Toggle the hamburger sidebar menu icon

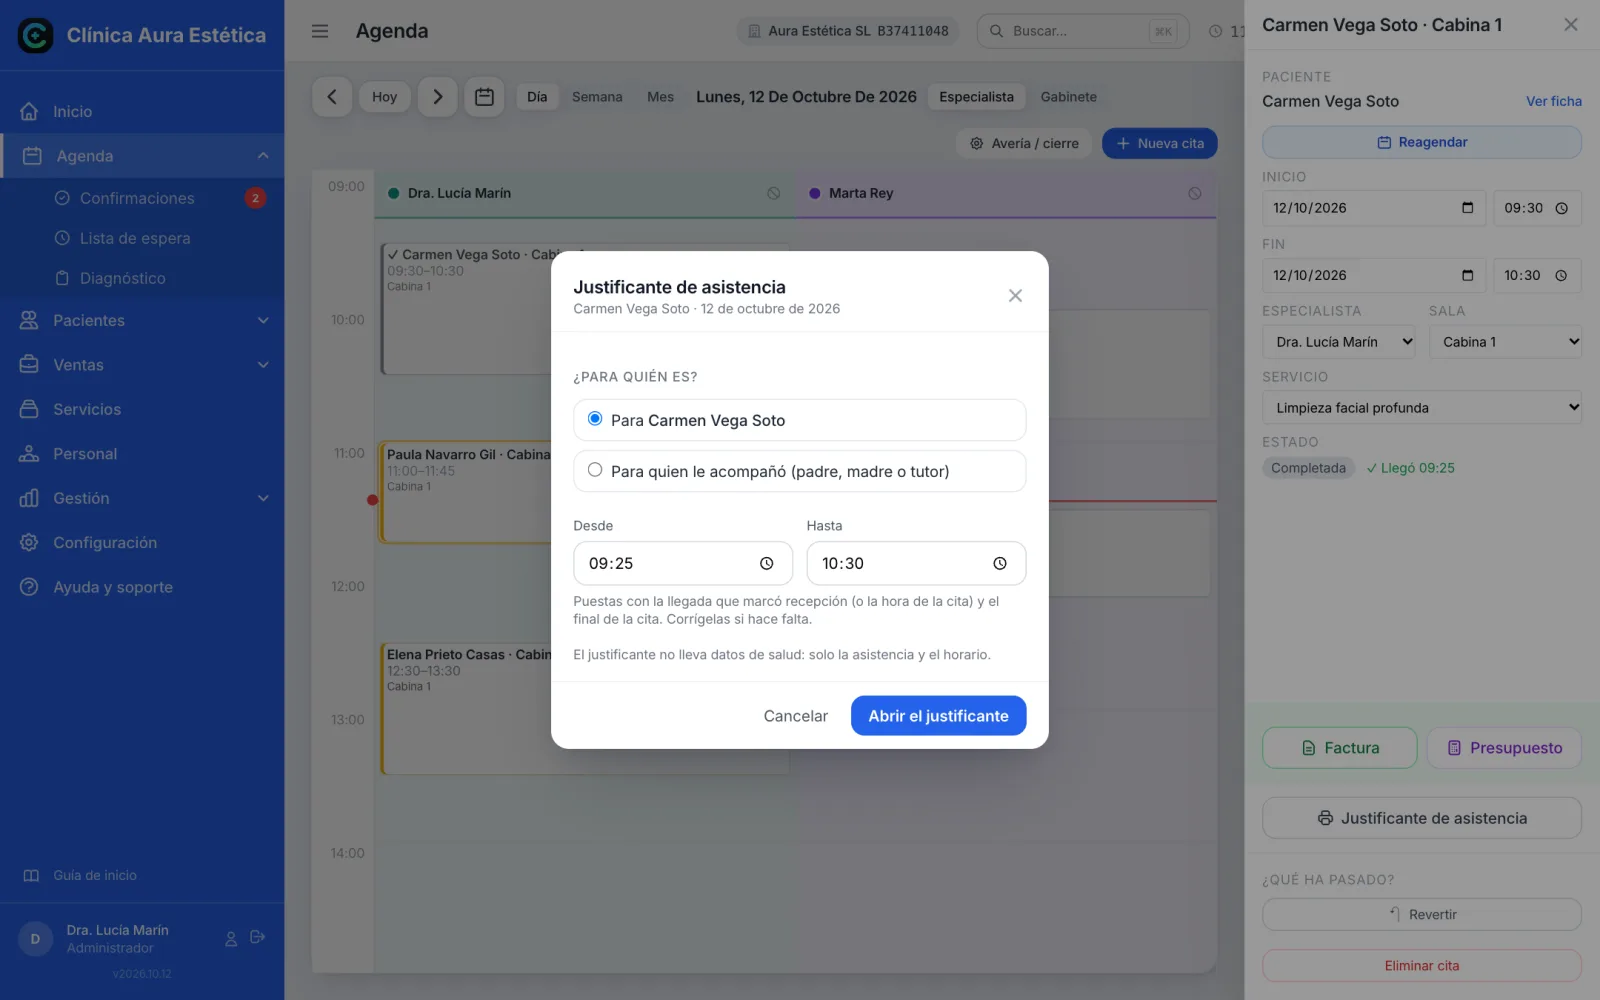[320, 31]
